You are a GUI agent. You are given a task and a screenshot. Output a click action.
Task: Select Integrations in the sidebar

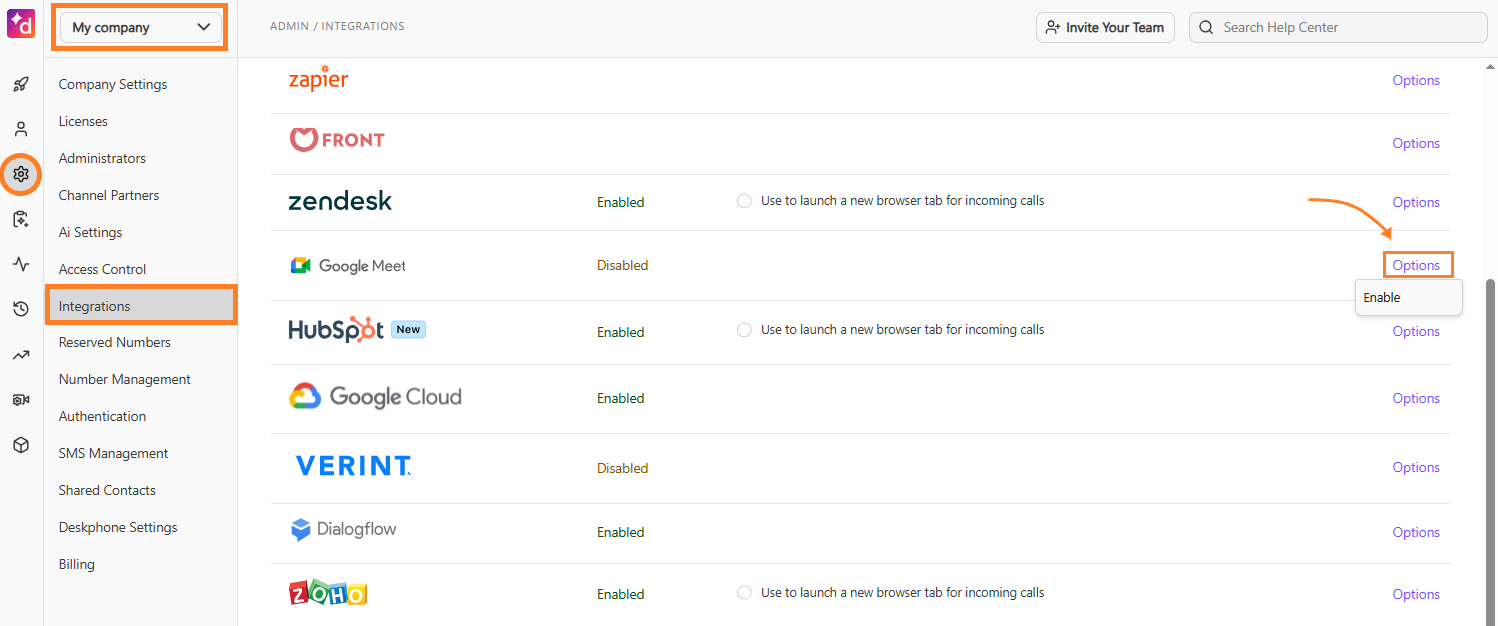pos(141,306)
